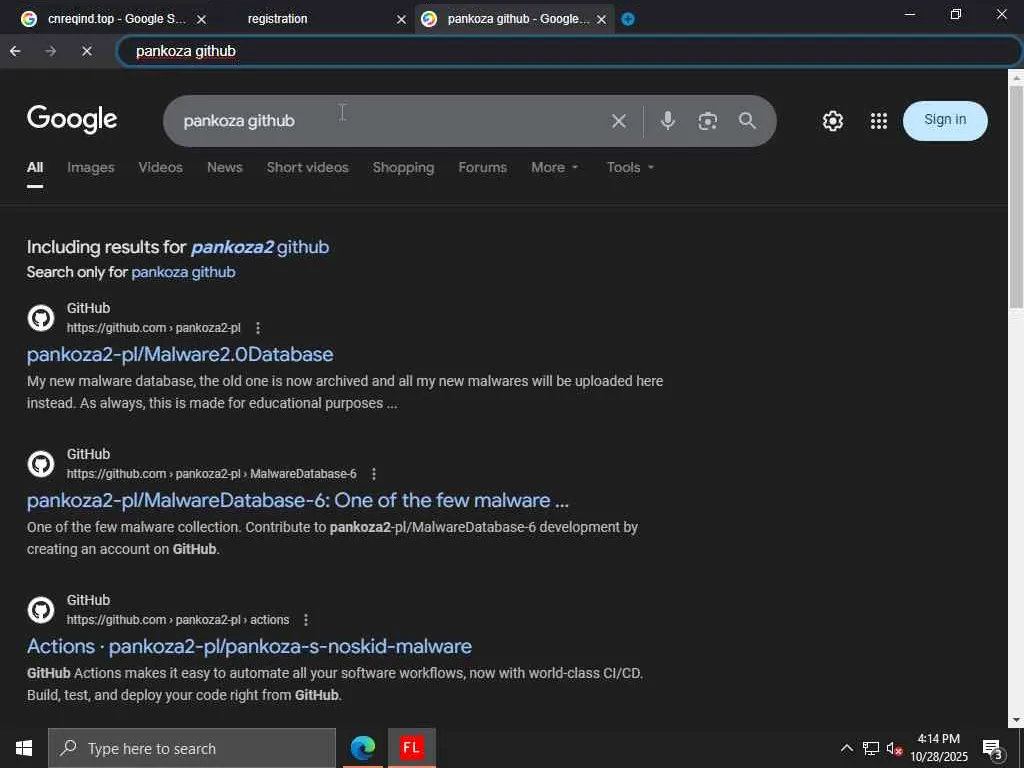Open the Google apps grid

coord(878,121)
